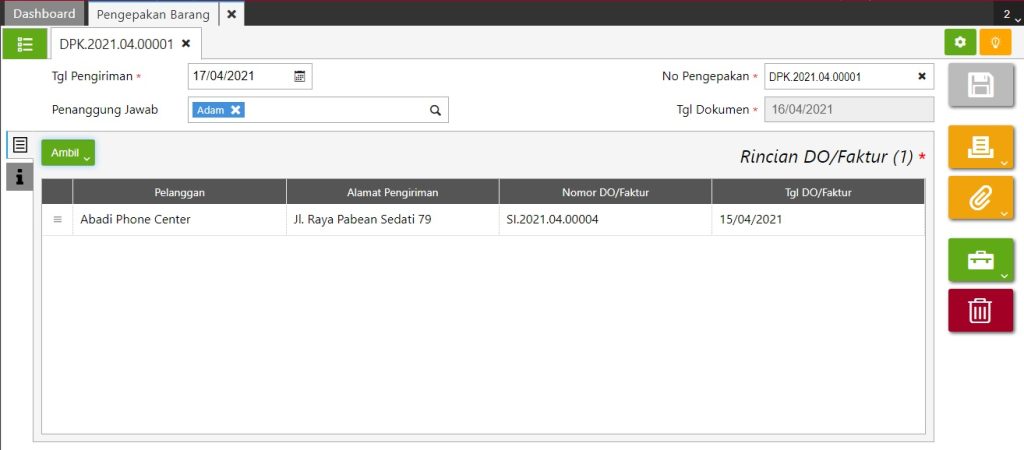Open the calendar picker for Tgl Pengiriman
1024x450 pixels.
[300, 76]
